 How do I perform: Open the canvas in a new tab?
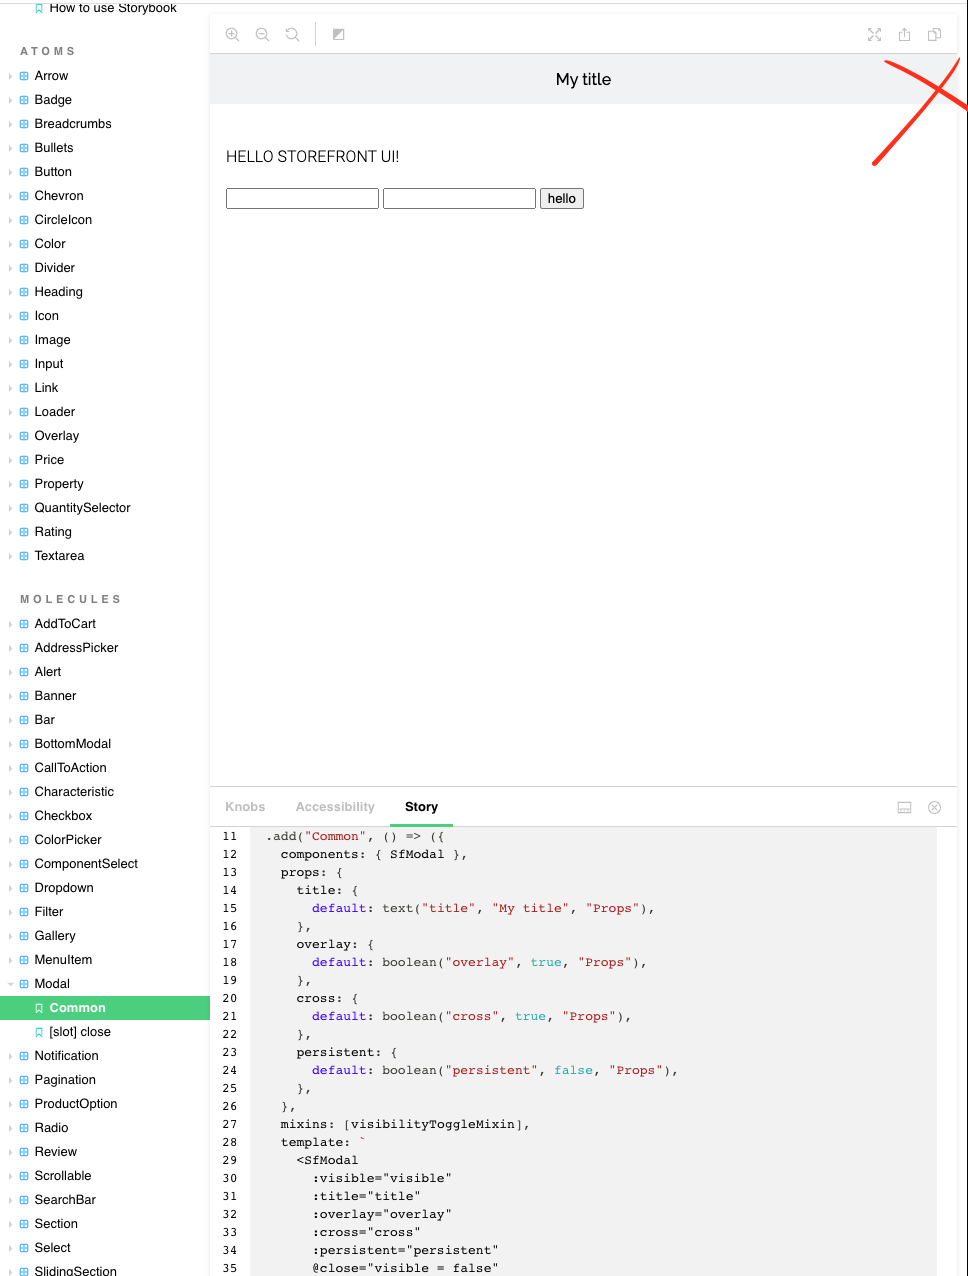click(x=904, y=34)
